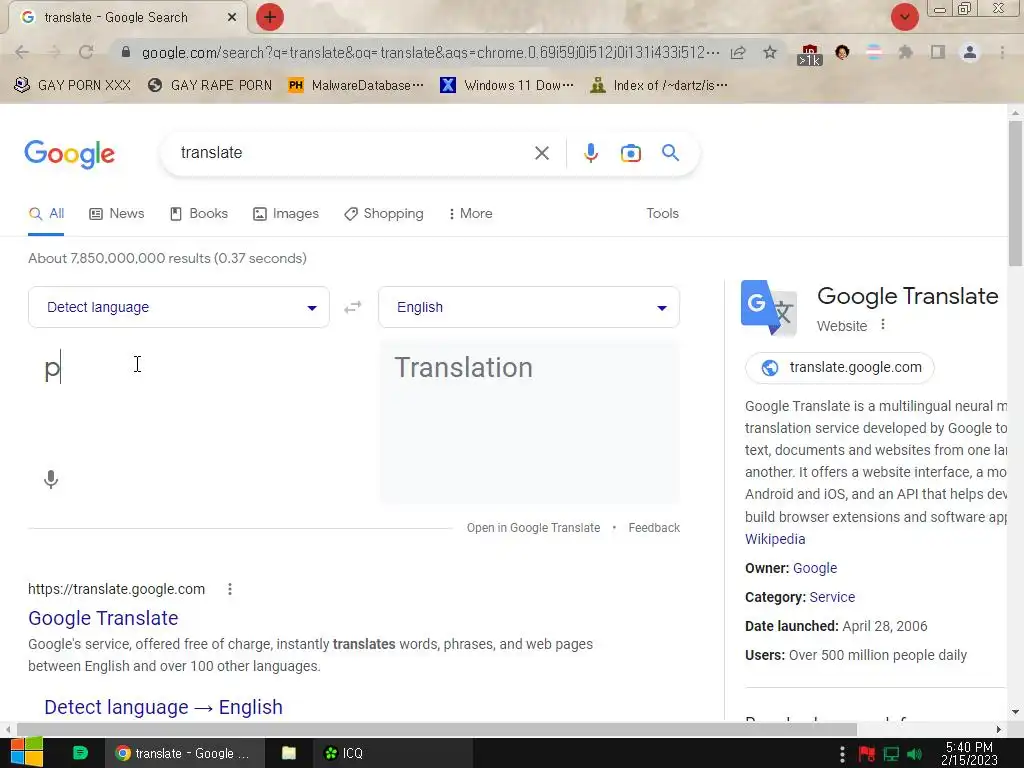This screenshot has height=768, width=1024.
Task: Click the vertical page scrollbar thumb
Action: (1015, 193)
